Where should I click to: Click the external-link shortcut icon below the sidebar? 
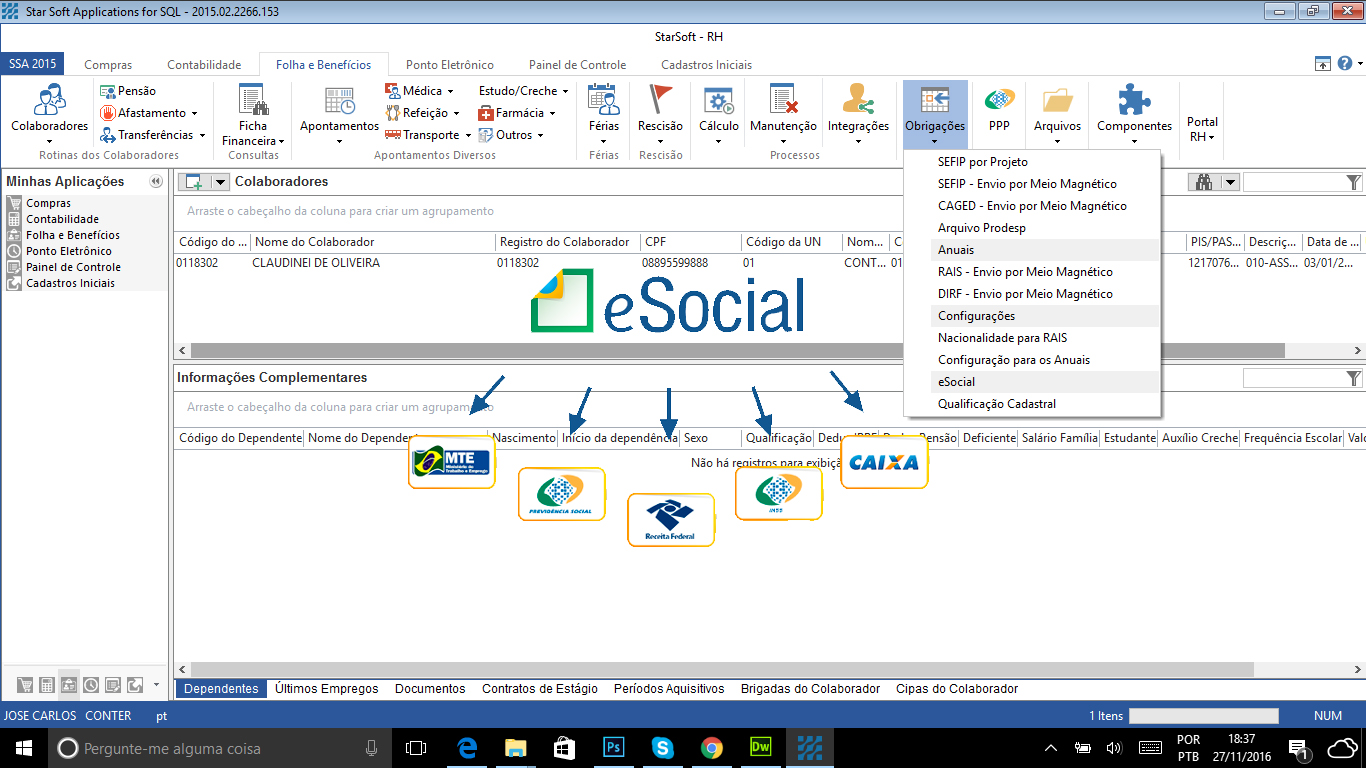click(x=135, y=685)
